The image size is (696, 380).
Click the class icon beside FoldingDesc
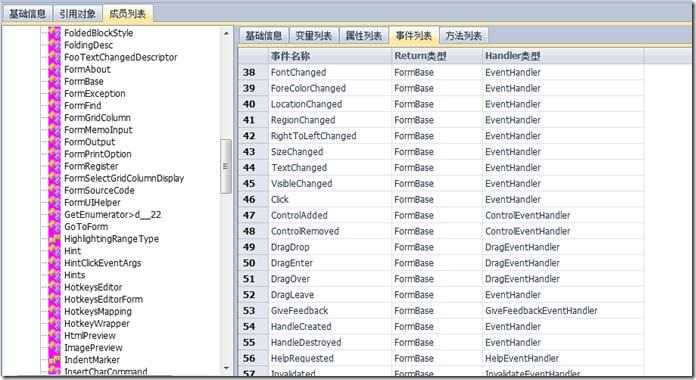(54, 45)
